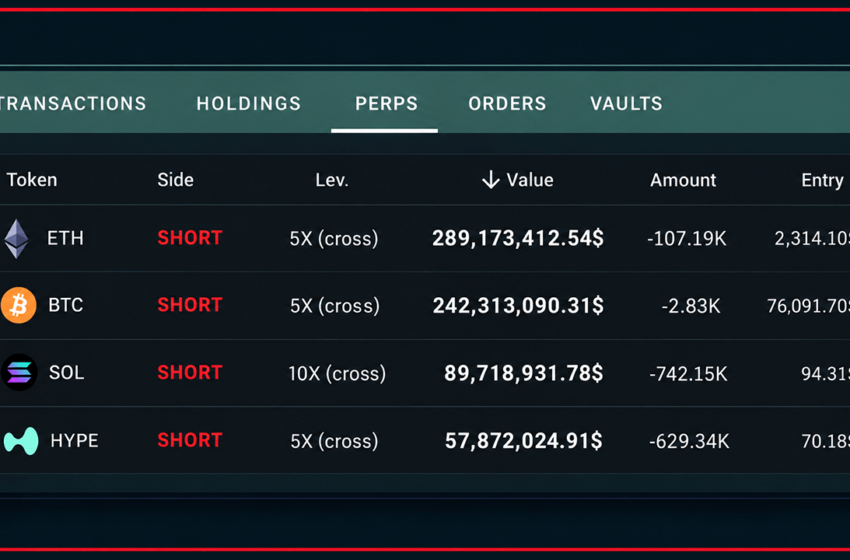Click SHORT in the HYPE row
850x560 pixels.
(x=190, y=440)
